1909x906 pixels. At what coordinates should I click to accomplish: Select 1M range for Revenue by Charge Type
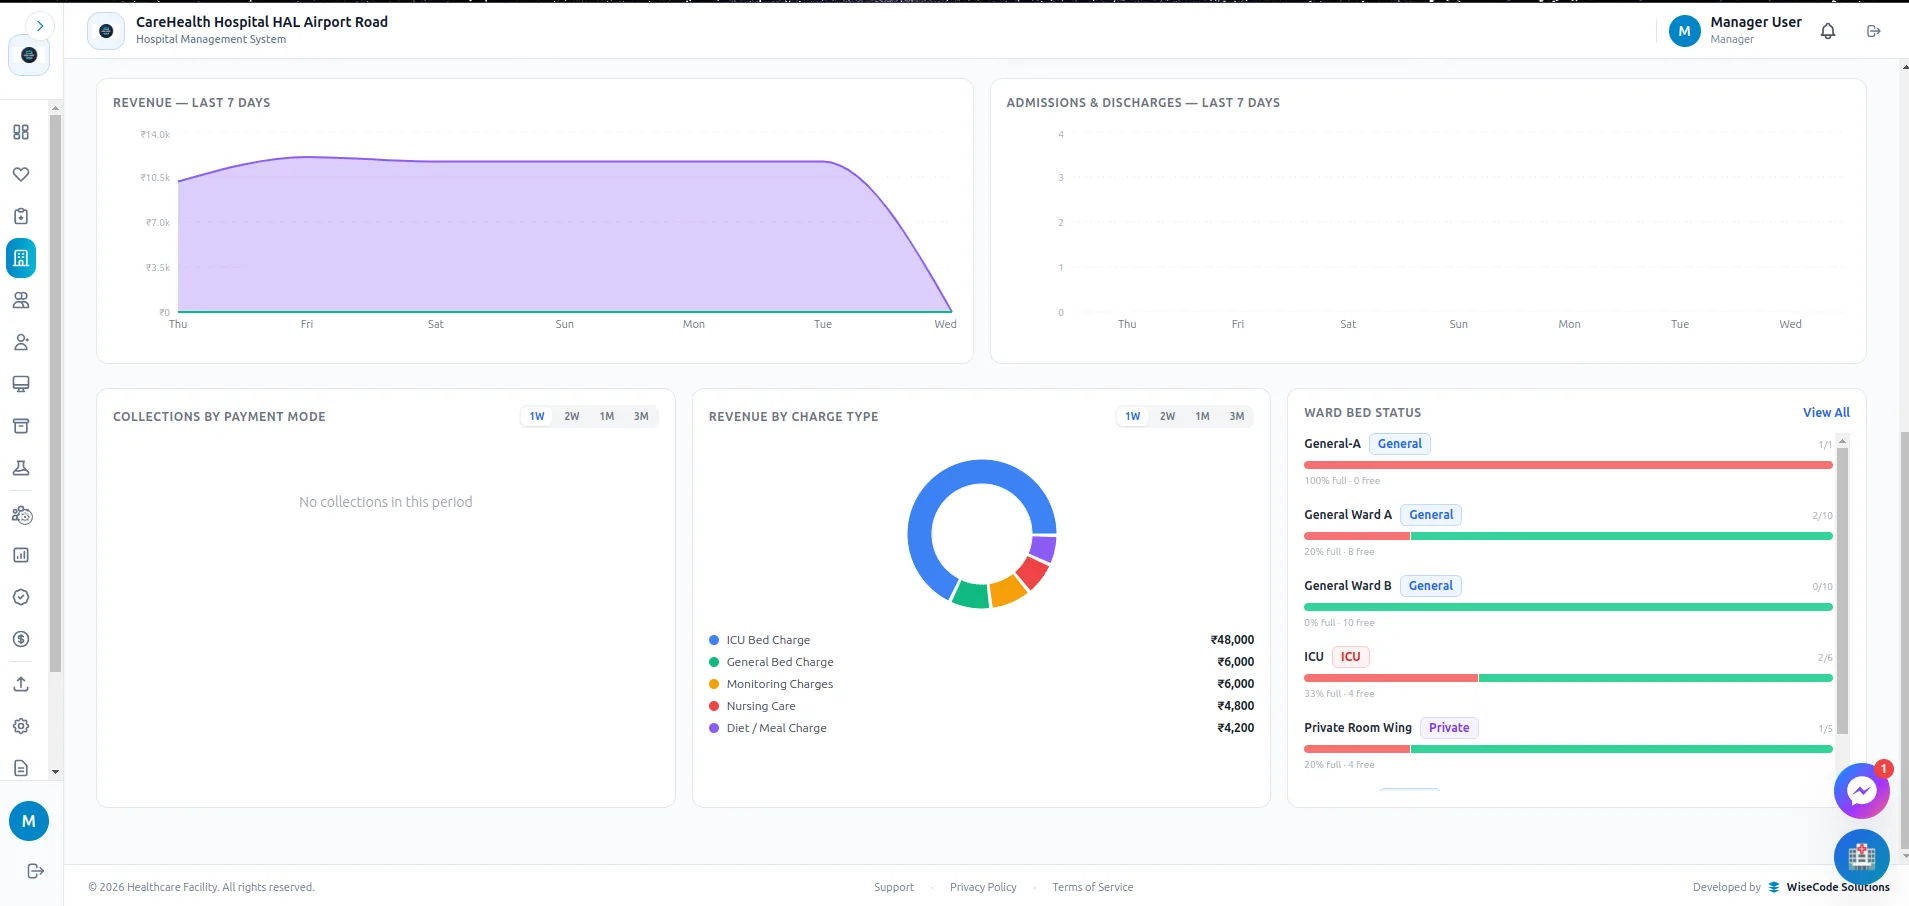(x=1202, y=417)
